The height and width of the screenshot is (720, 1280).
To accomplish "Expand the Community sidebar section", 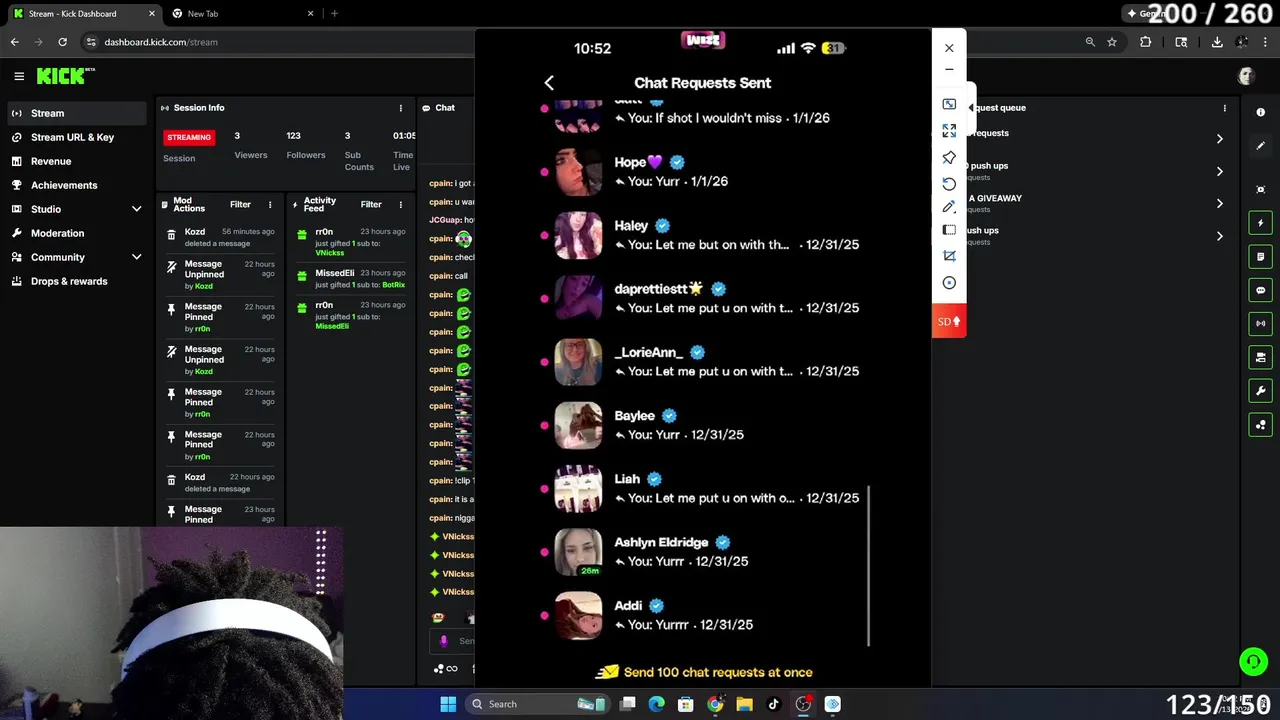I will click(x=77, y=257).
